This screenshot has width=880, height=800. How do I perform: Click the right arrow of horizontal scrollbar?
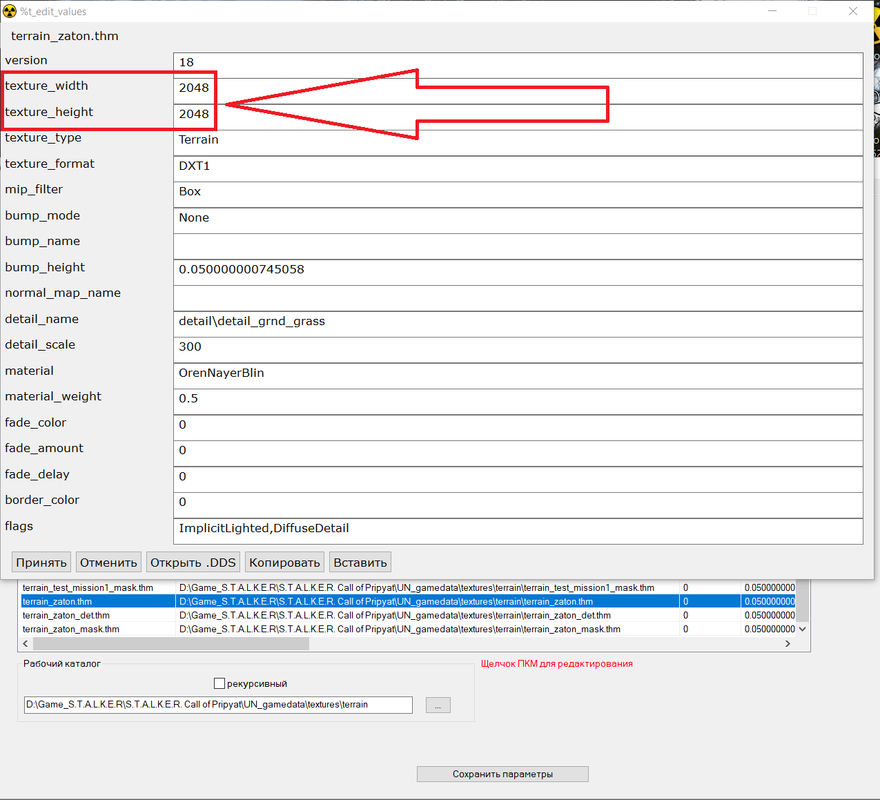[x=787, y=643]
